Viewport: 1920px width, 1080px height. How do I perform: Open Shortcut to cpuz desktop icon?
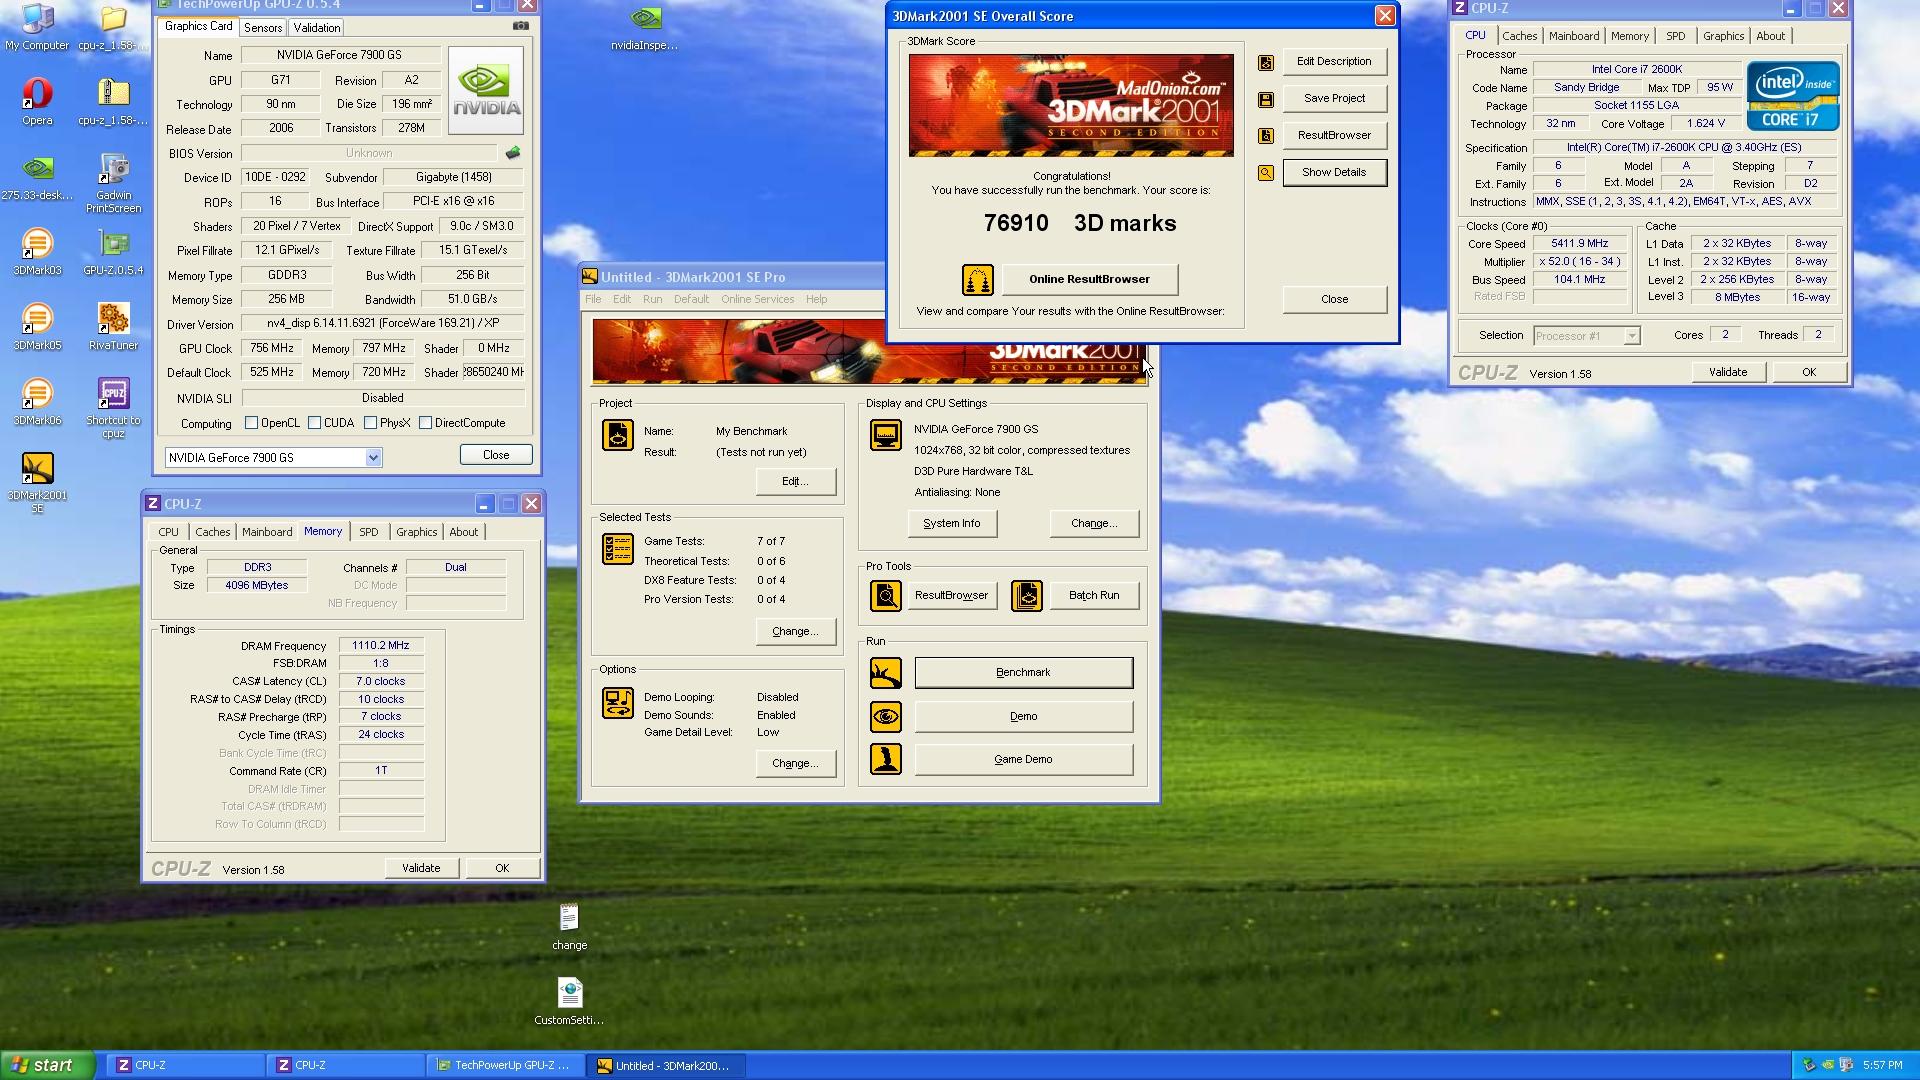coord(113,408)
